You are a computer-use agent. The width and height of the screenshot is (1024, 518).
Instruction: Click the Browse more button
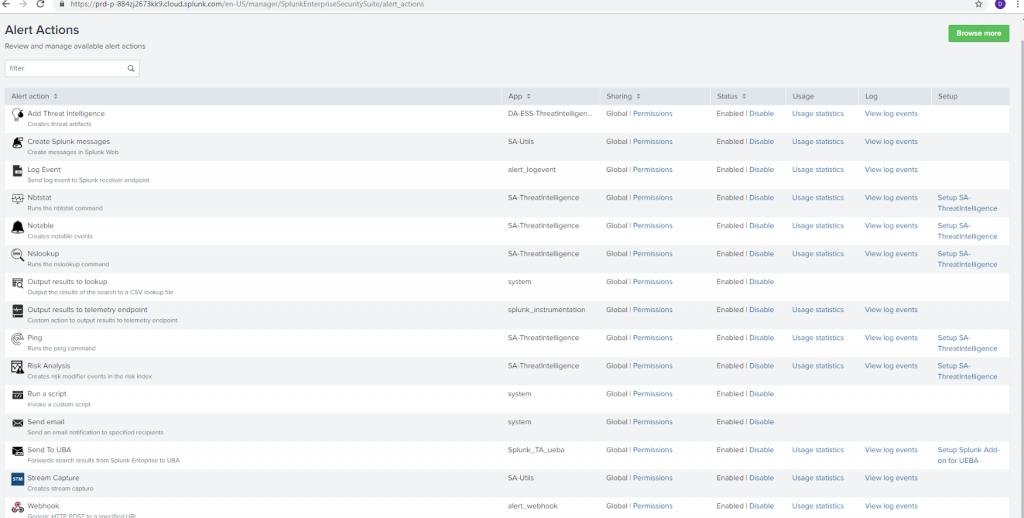coord(978,33)
